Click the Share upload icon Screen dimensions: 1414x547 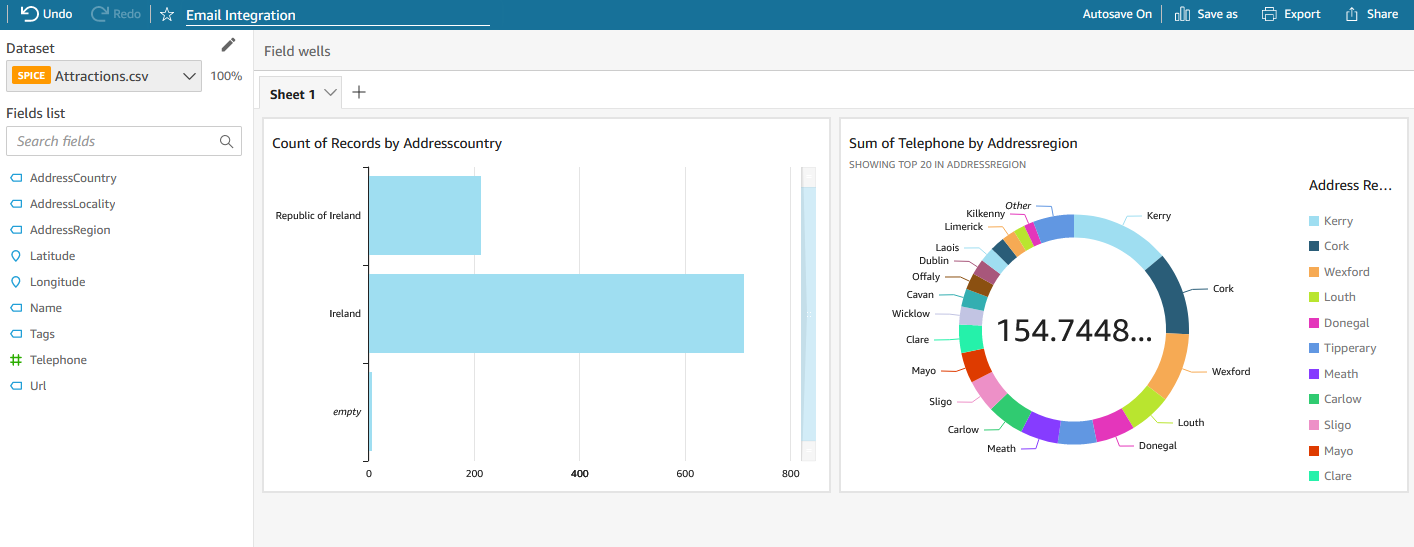(1352, 14)
